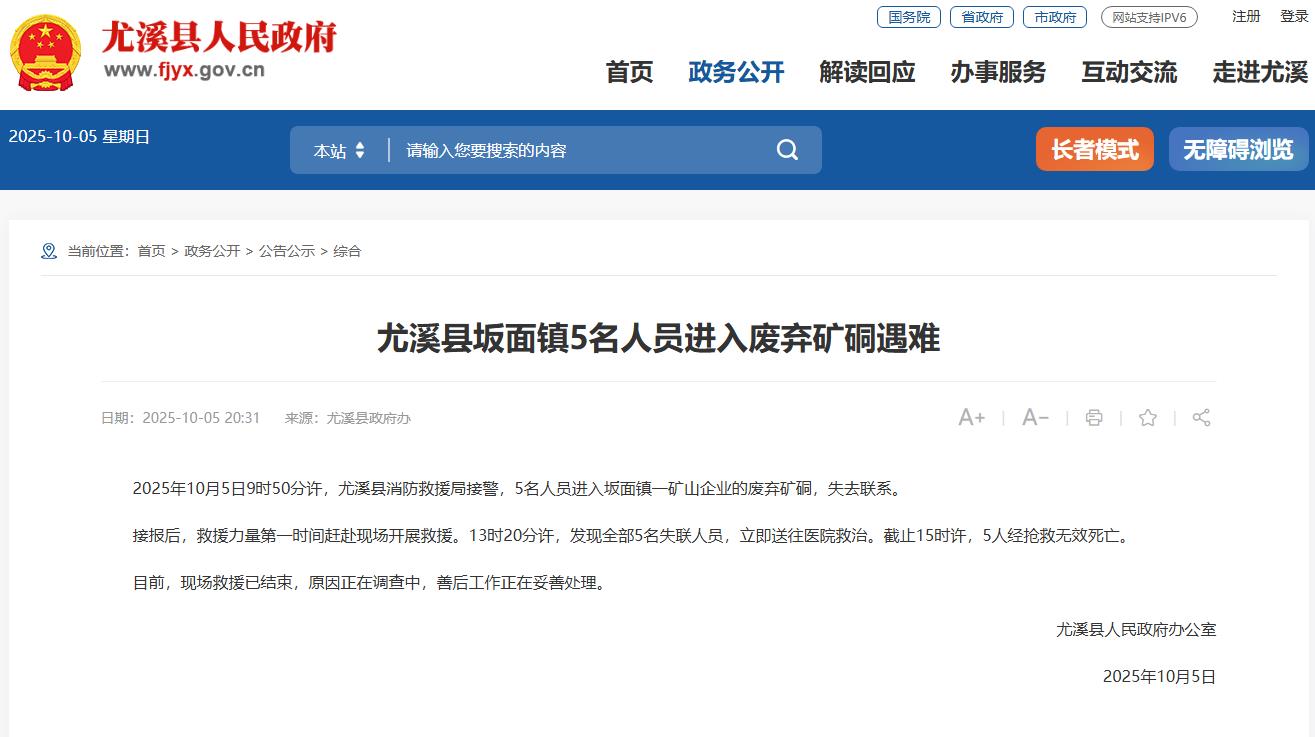
Task: Print the article using printer icon
Action: [x=1094, y=418]
